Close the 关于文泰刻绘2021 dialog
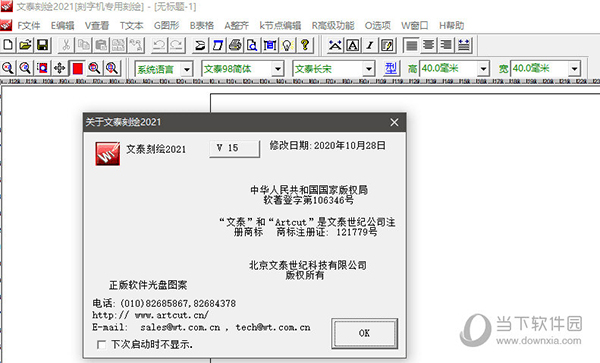 point(394,122)
